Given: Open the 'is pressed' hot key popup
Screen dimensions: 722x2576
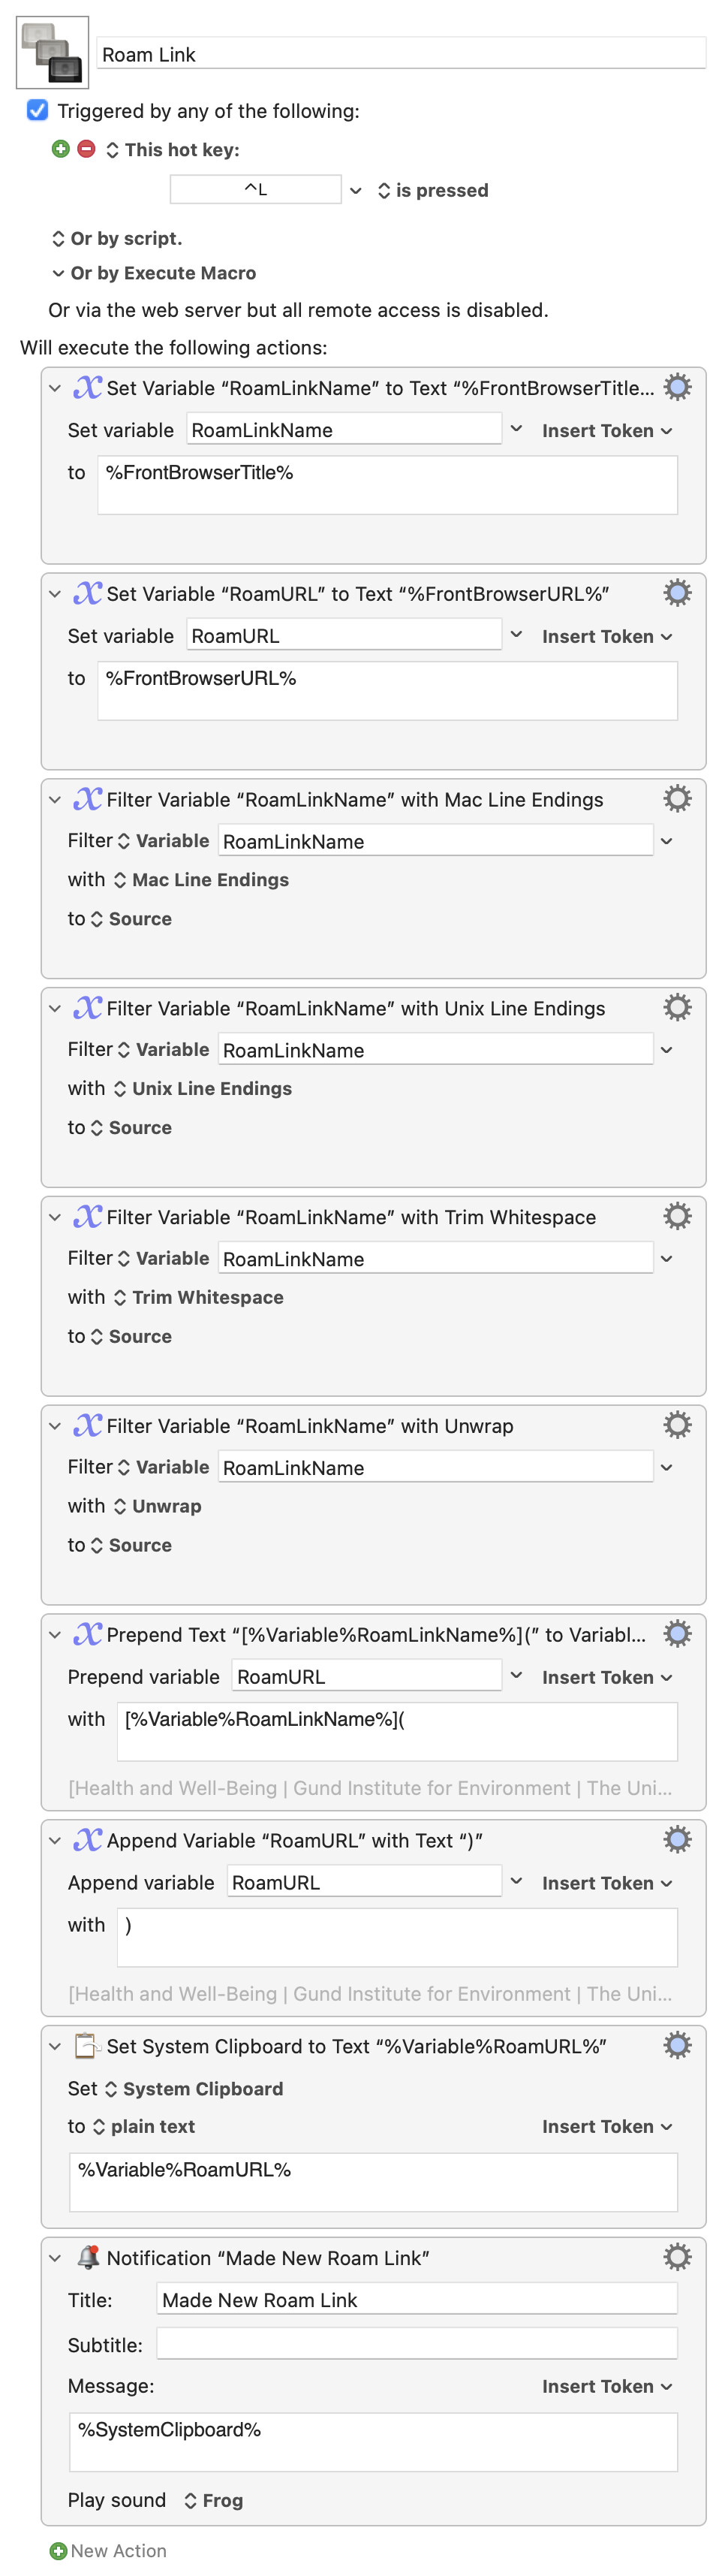Looking at the screenshot, I should coord(432,190).
